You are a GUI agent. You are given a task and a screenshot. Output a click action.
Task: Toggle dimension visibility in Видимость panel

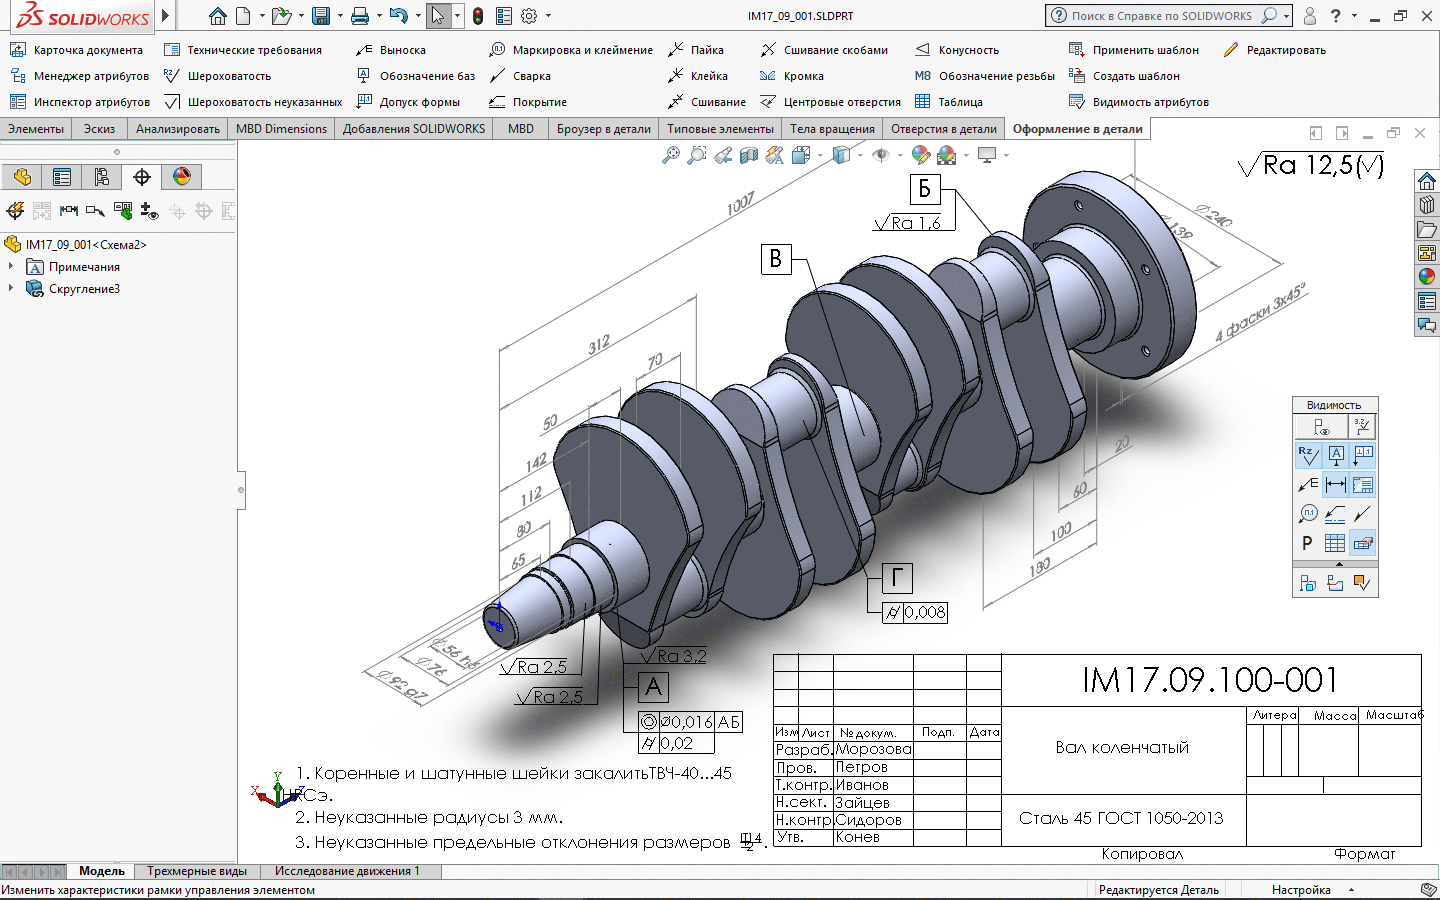point(1335,485)
